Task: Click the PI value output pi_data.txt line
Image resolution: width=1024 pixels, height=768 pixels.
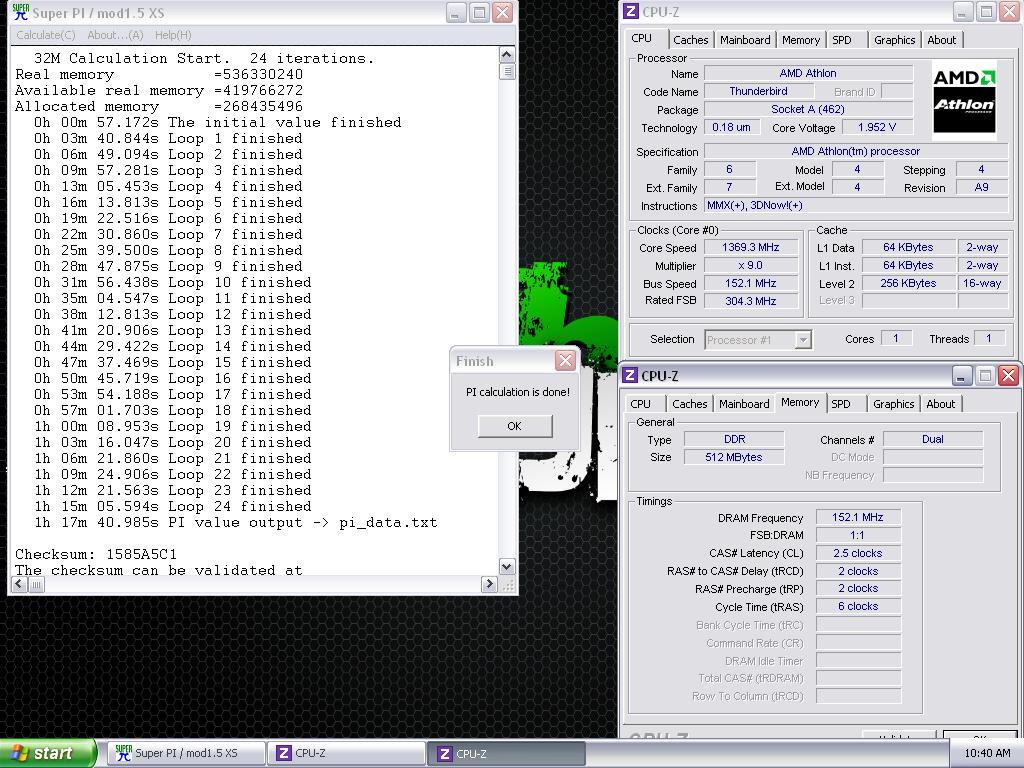Action: 235,523
